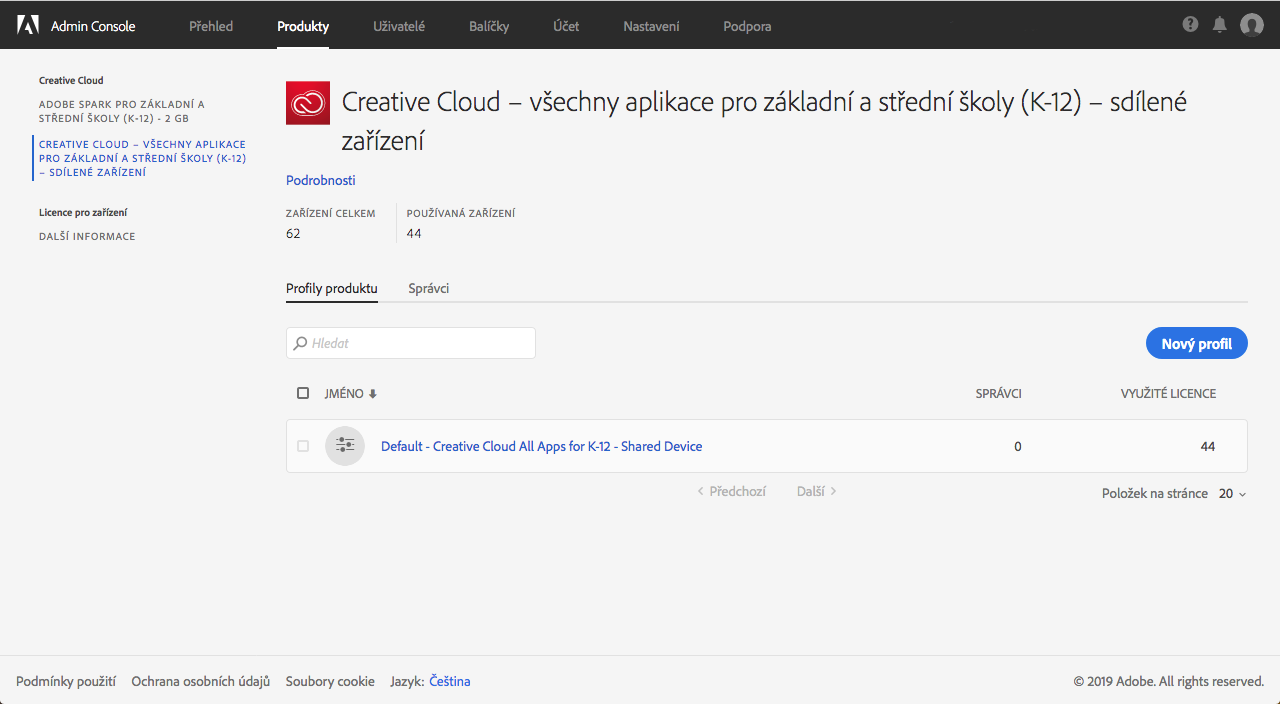Viewport: 1280px width, 704px height.
Task: Open notifications bell icon
Action: pyautogui.click(x=1219, y=25)
